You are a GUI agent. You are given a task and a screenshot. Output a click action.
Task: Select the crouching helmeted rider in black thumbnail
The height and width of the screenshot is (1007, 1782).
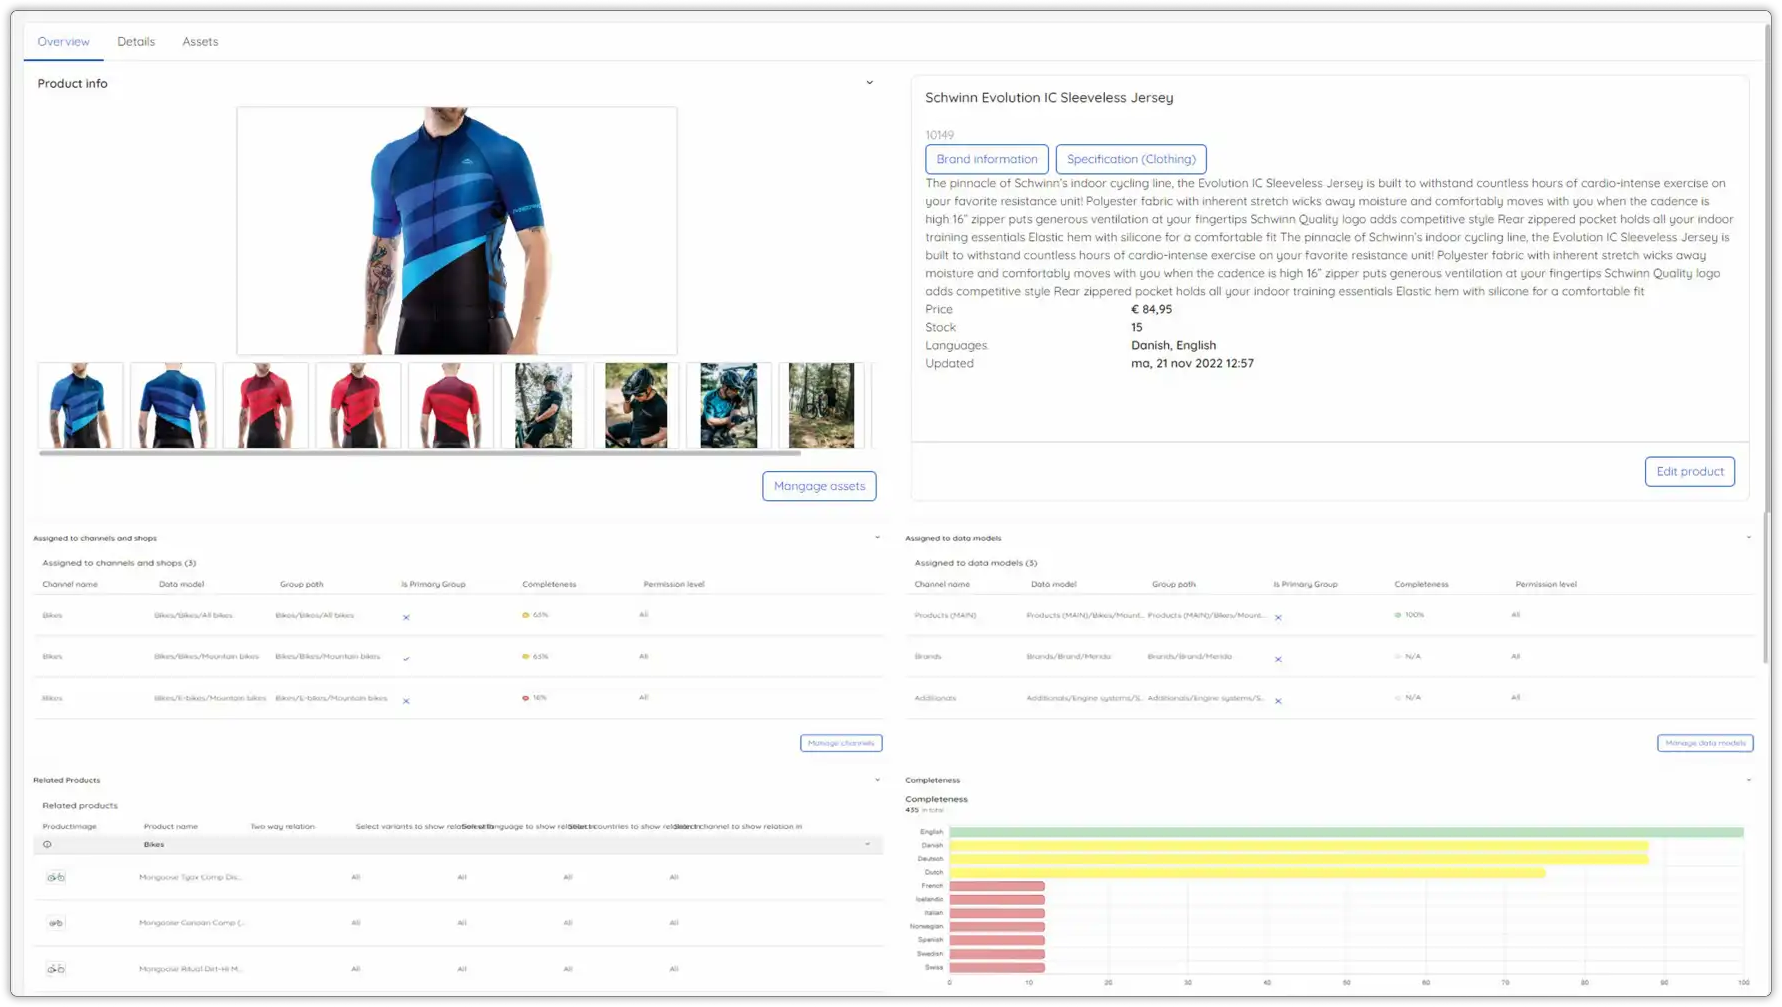(x=636, y=405)
